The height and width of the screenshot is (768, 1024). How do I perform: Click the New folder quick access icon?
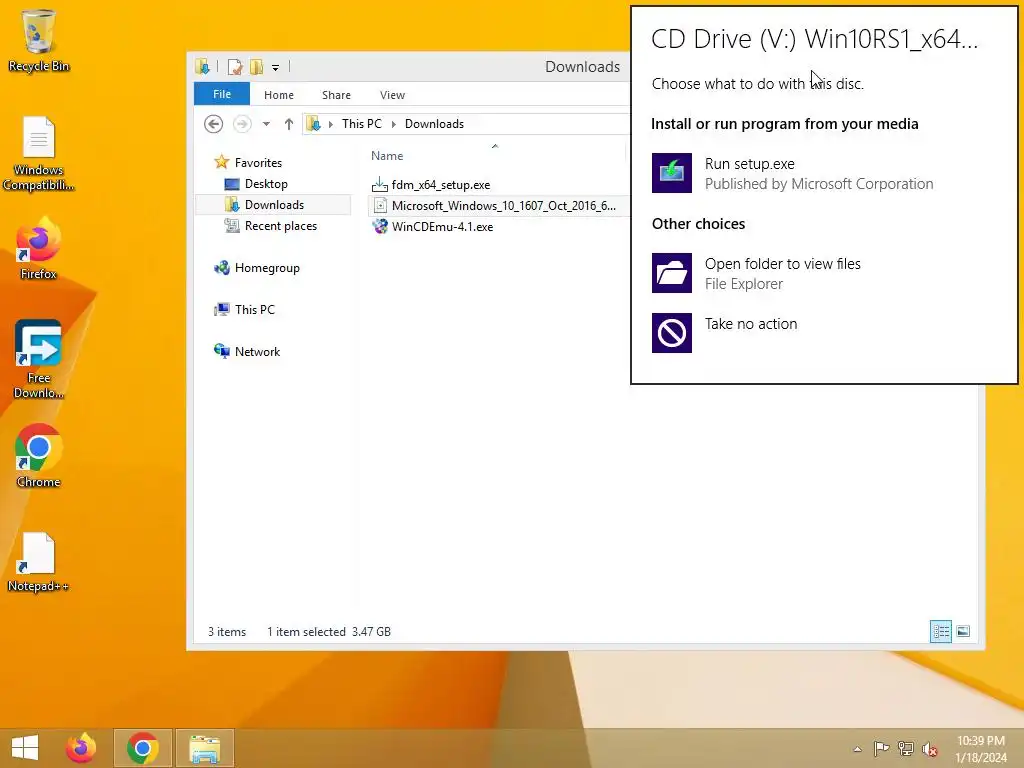tap(257, 67)
